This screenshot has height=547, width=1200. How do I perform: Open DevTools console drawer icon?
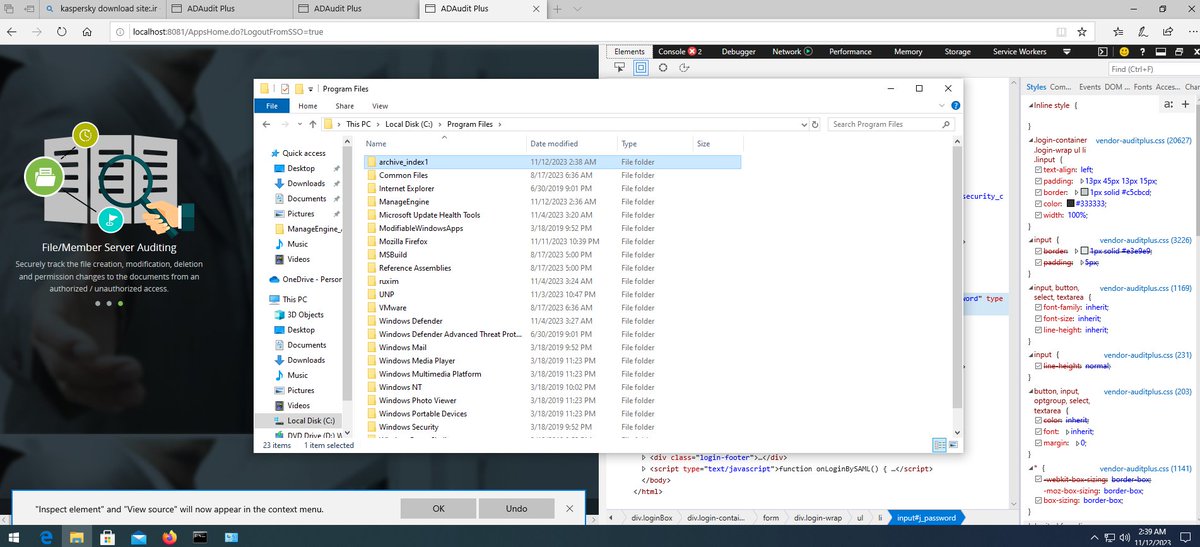1103,51
